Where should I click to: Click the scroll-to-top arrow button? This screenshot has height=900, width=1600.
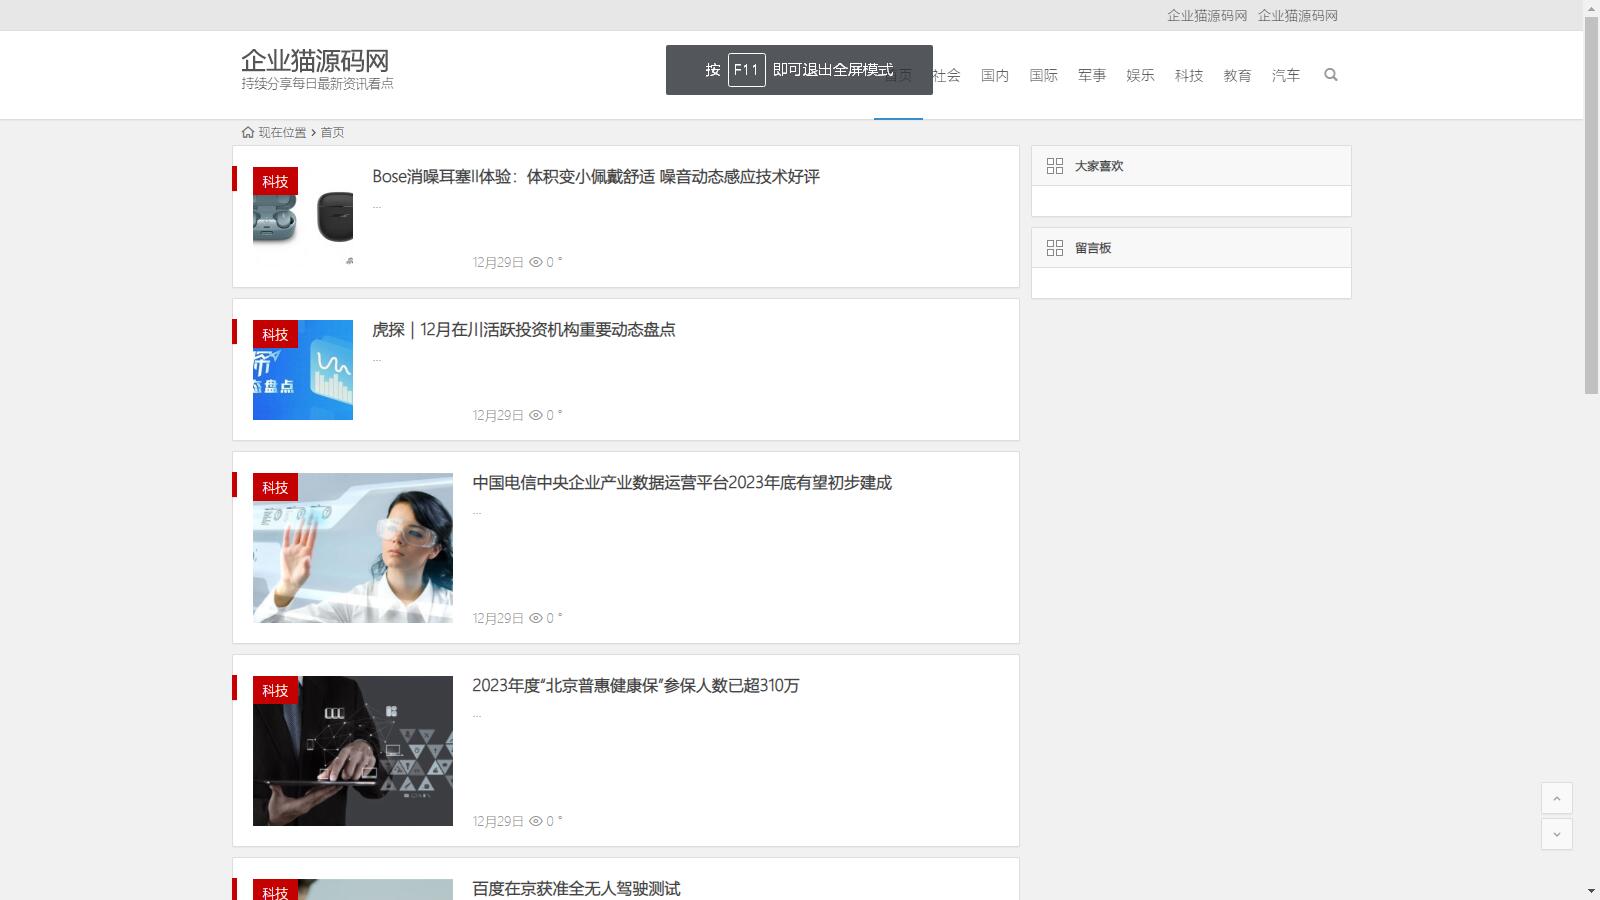click(x=1556, y=798)
